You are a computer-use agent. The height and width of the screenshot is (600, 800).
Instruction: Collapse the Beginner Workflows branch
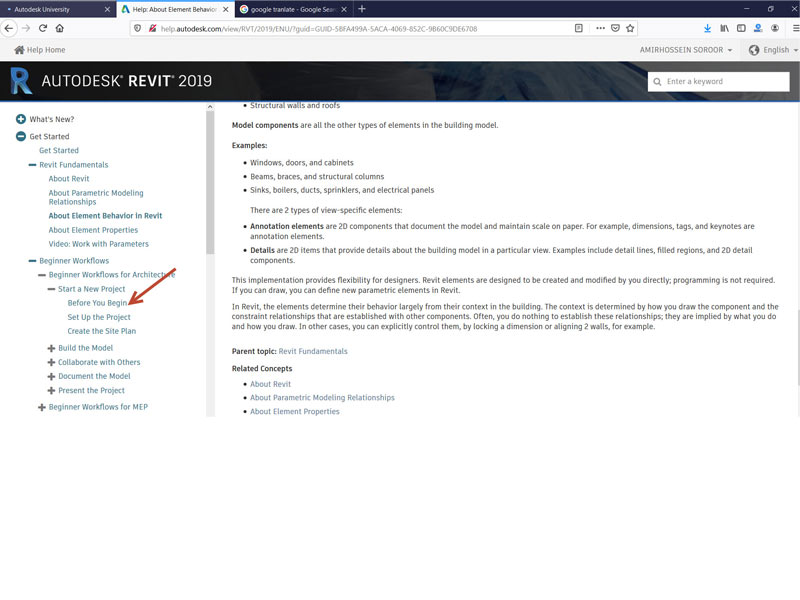click(x=32, y=261)
